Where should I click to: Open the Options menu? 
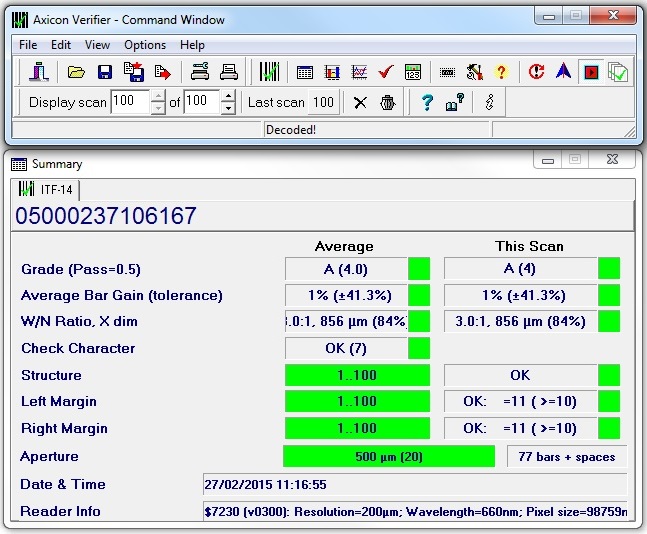click(x=145, y=45)
